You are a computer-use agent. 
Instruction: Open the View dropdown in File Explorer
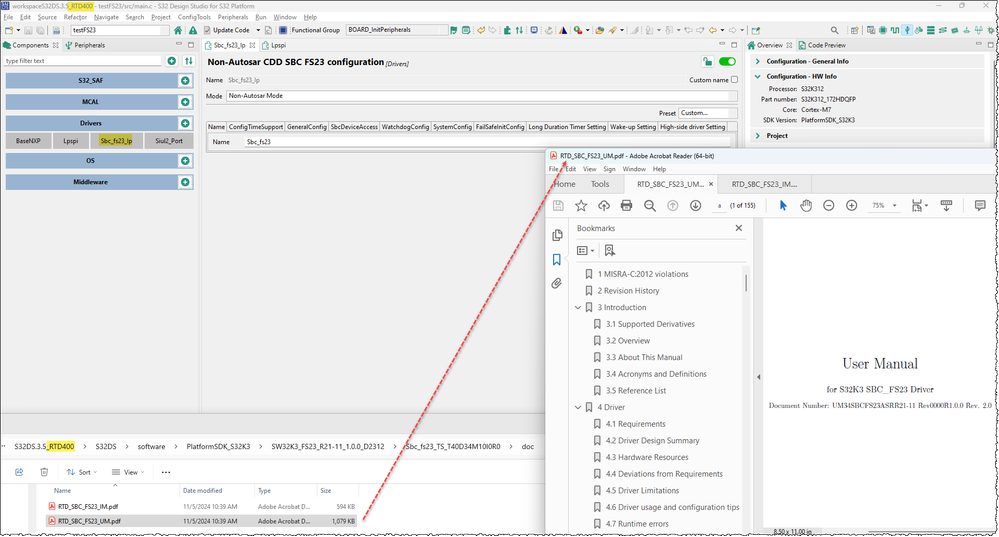coord(128,472)
